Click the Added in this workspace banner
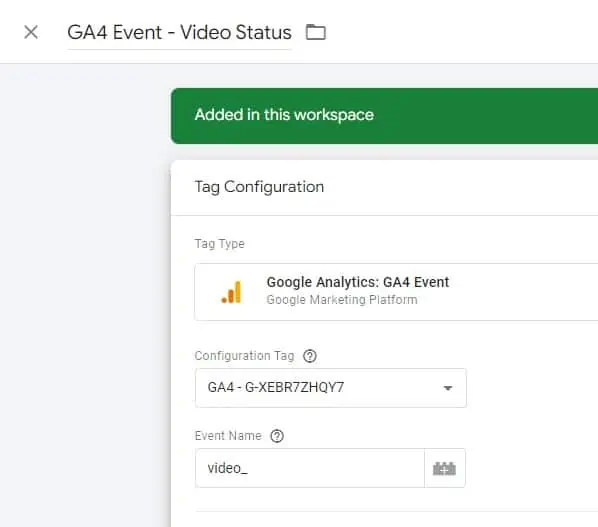 coord(384,116)
